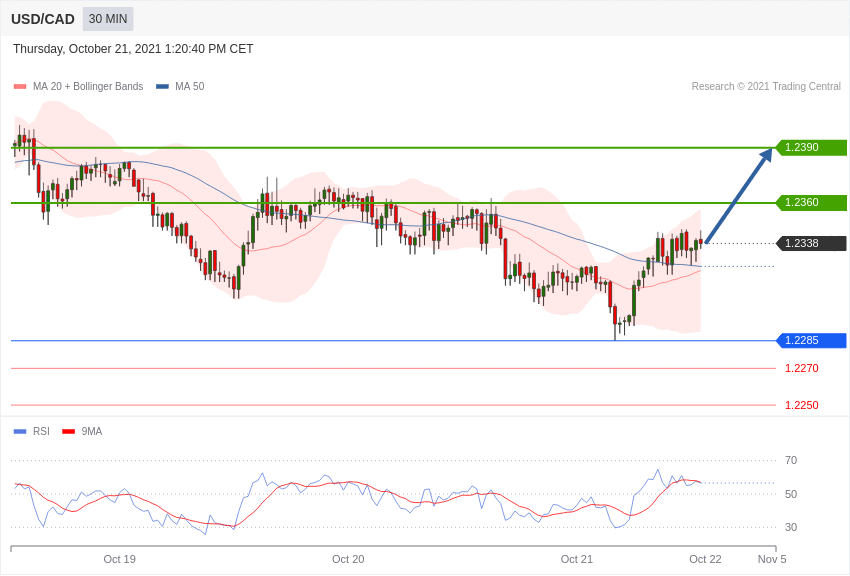
Task: Select the MA 20 + Bollinger Bands legend label
Action: point(88,87)
